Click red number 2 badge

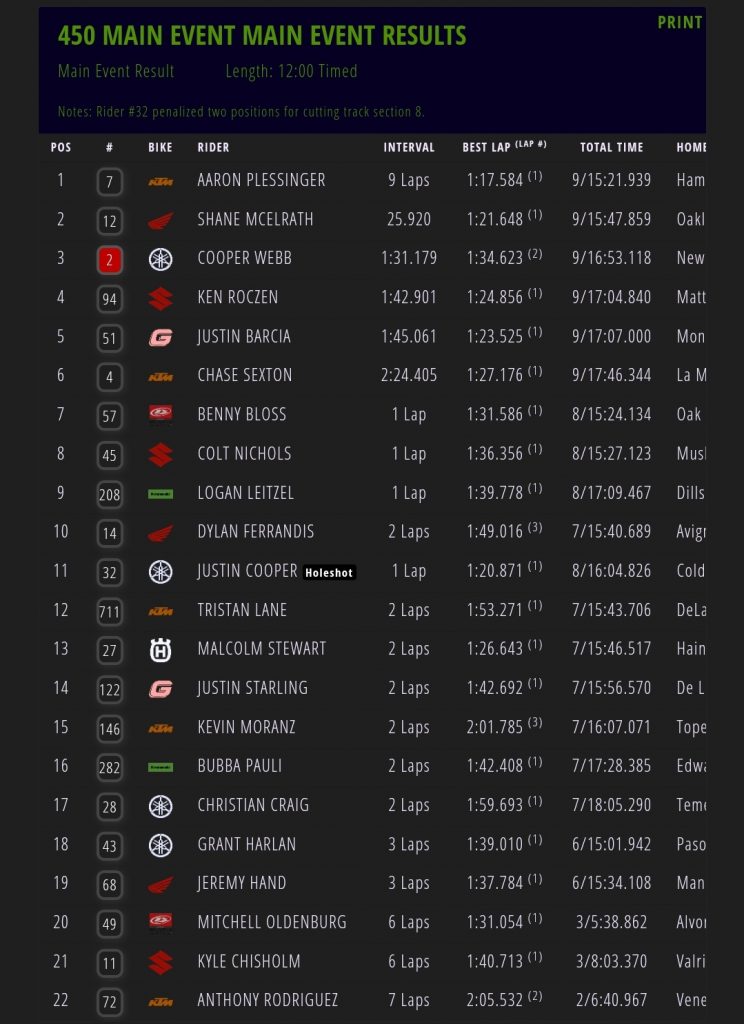[110, 260]
